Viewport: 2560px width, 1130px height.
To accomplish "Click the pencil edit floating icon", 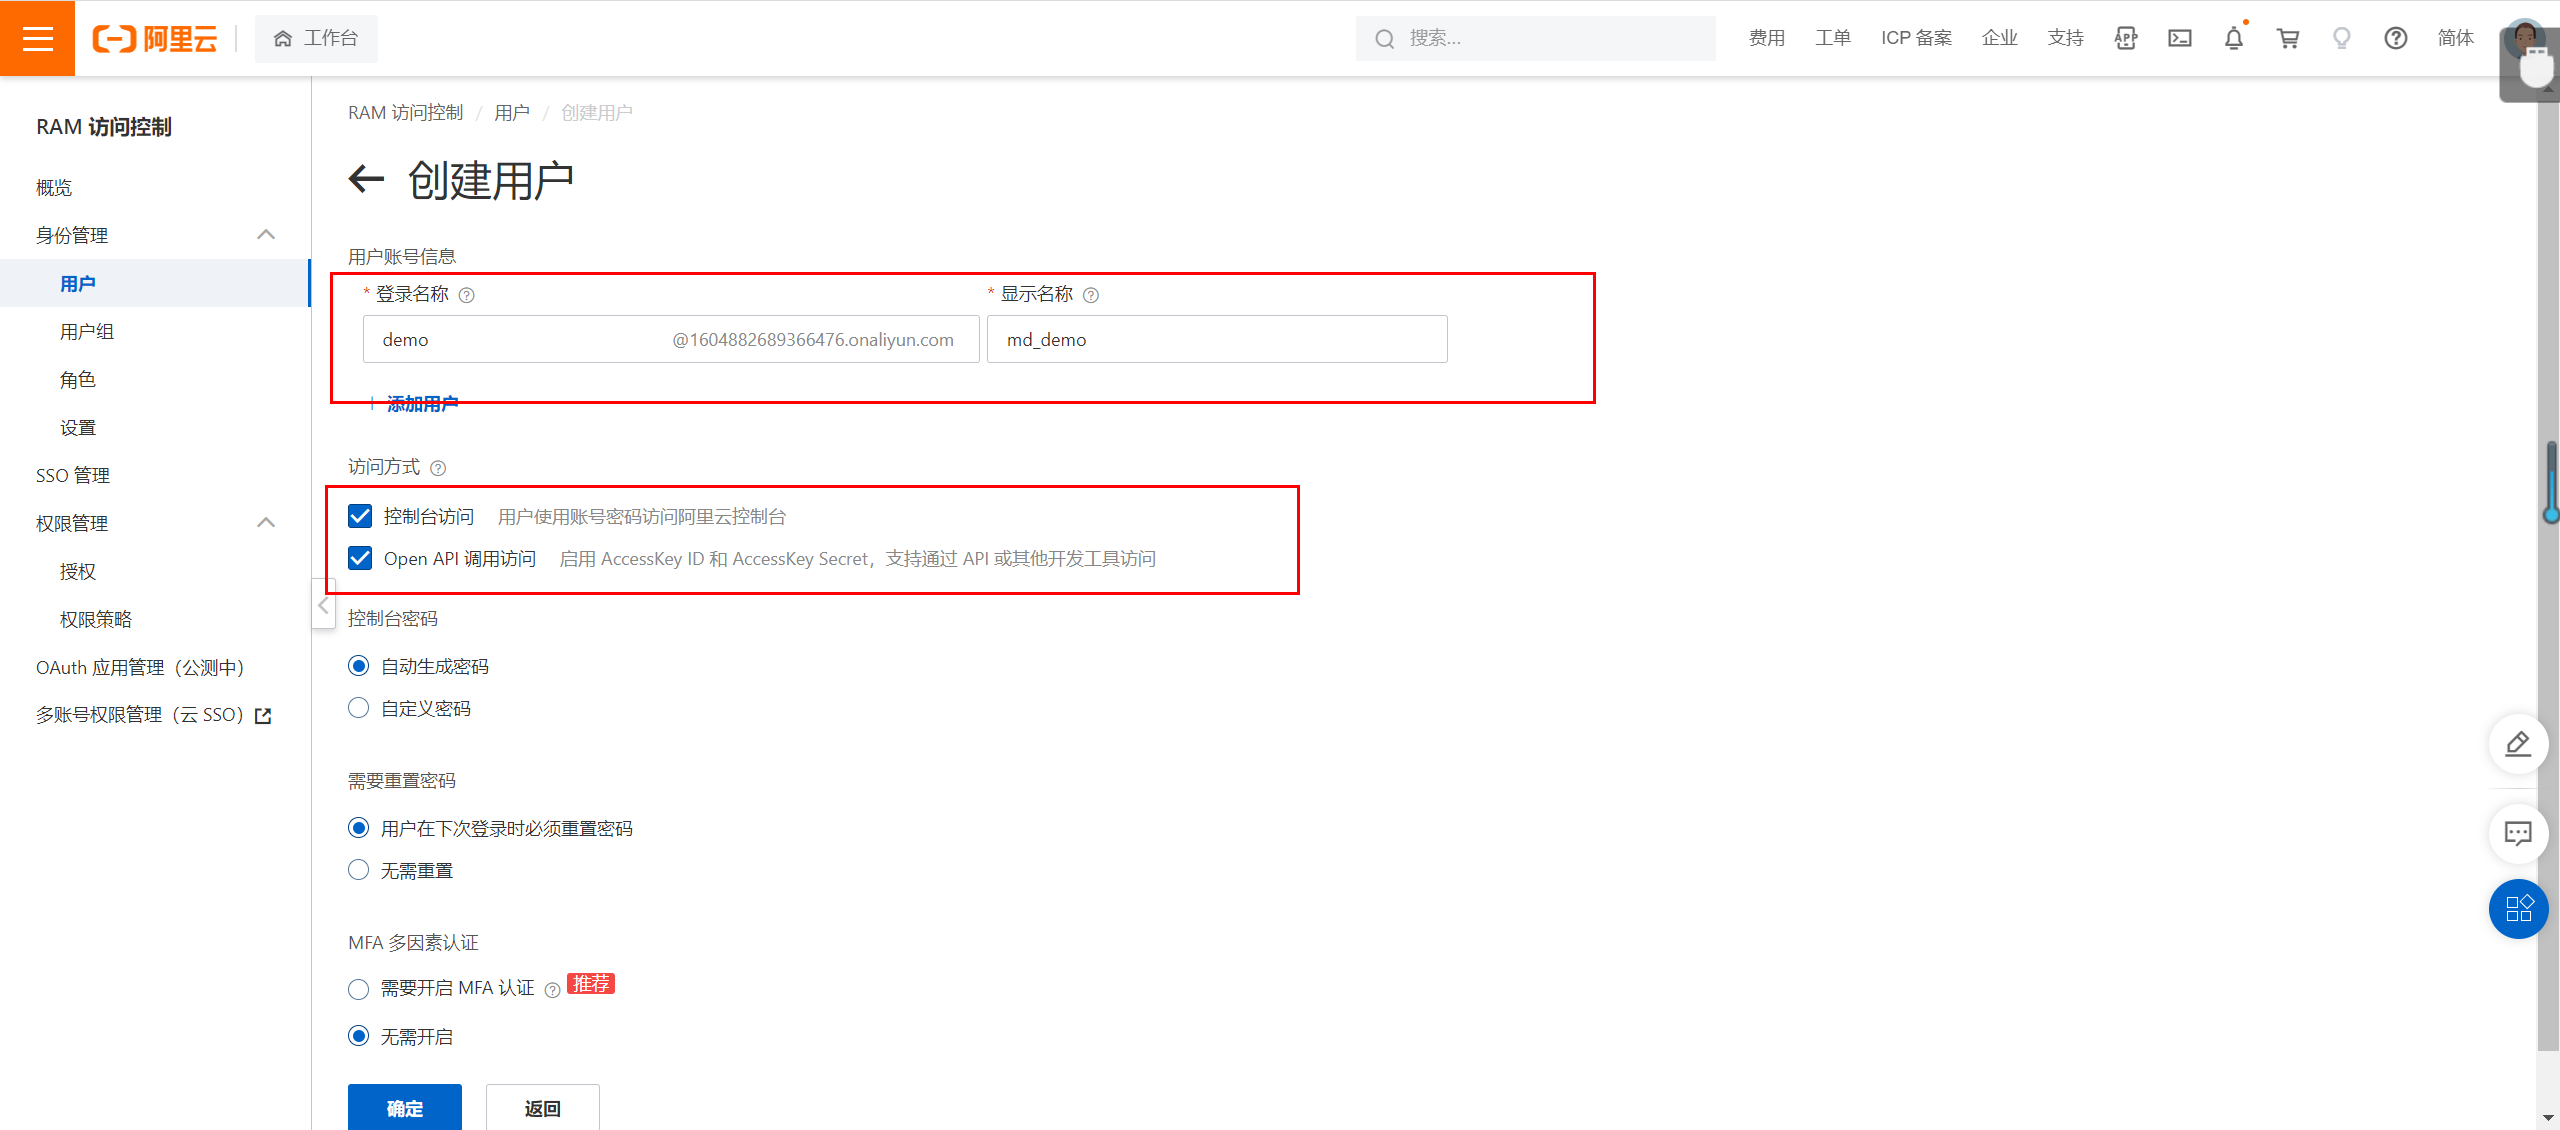I will click(x=2517, y=744).
